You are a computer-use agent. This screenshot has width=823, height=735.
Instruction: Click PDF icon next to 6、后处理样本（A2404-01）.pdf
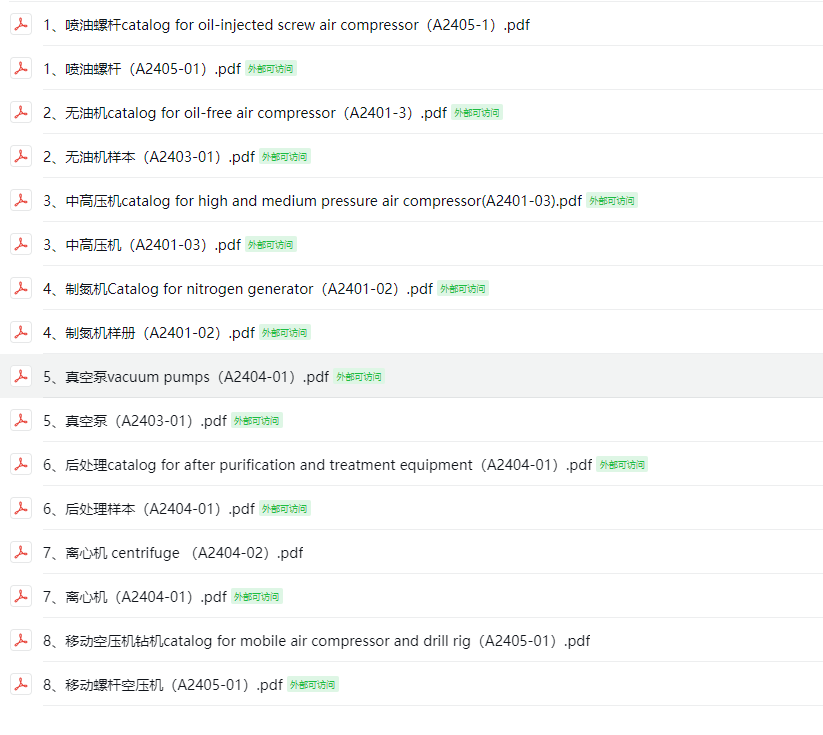[x=21, y=508]
